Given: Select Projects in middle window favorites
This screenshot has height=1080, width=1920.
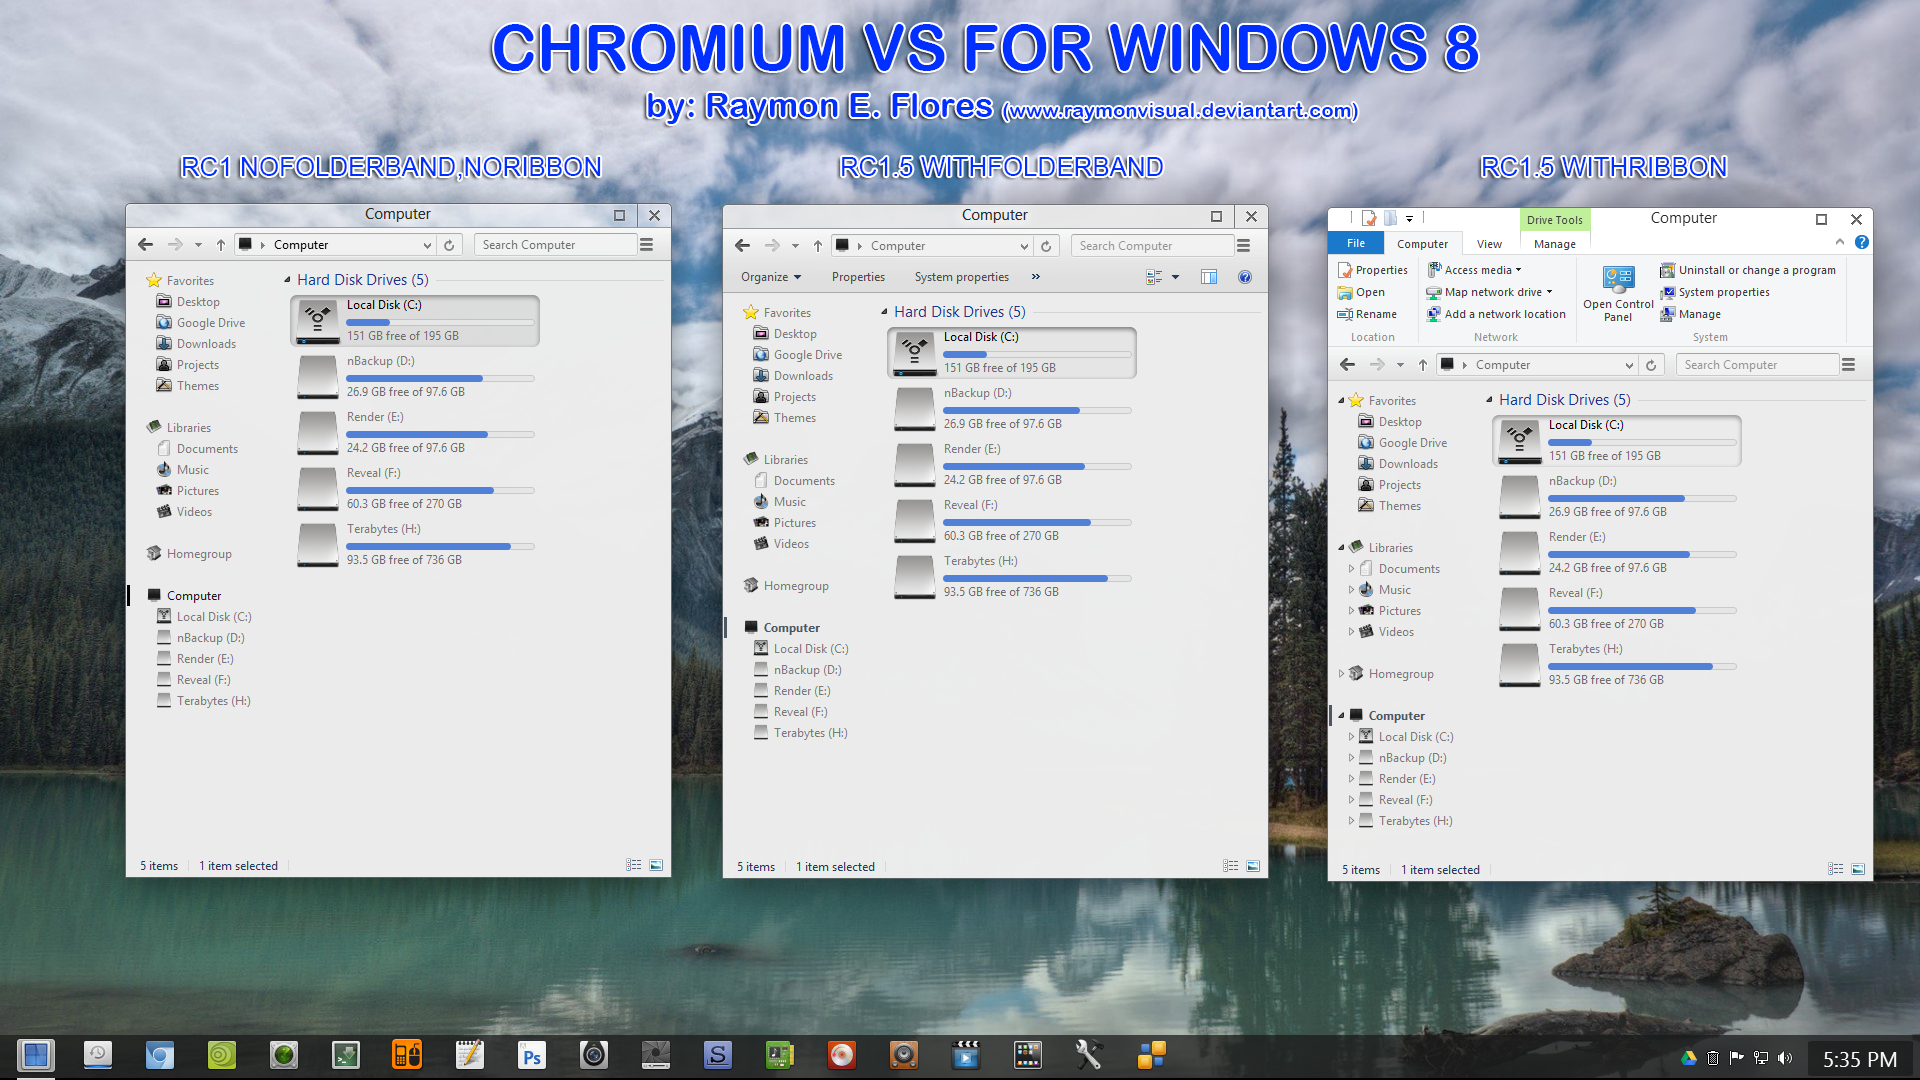Looking at the screenshot, I should (784, 397).
